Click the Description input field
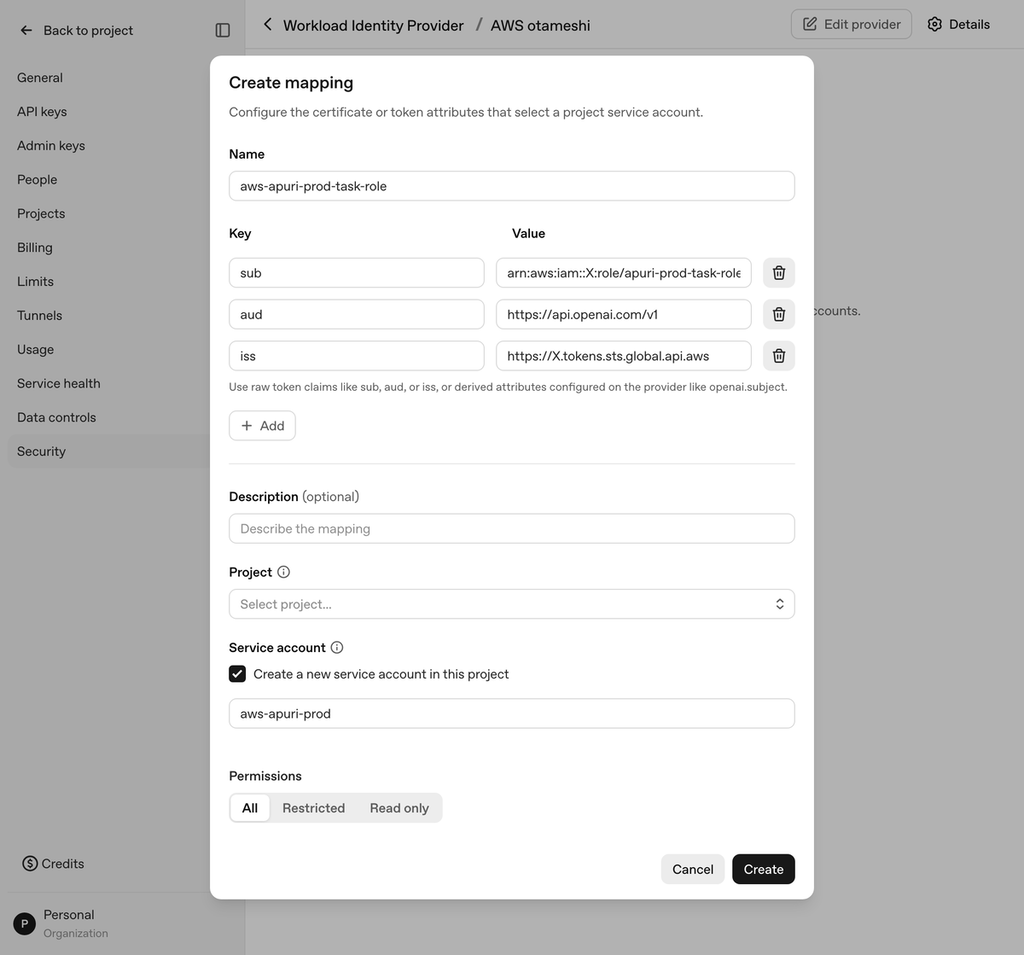Screen dimensions: 1024x955 (x=511, y=528)
